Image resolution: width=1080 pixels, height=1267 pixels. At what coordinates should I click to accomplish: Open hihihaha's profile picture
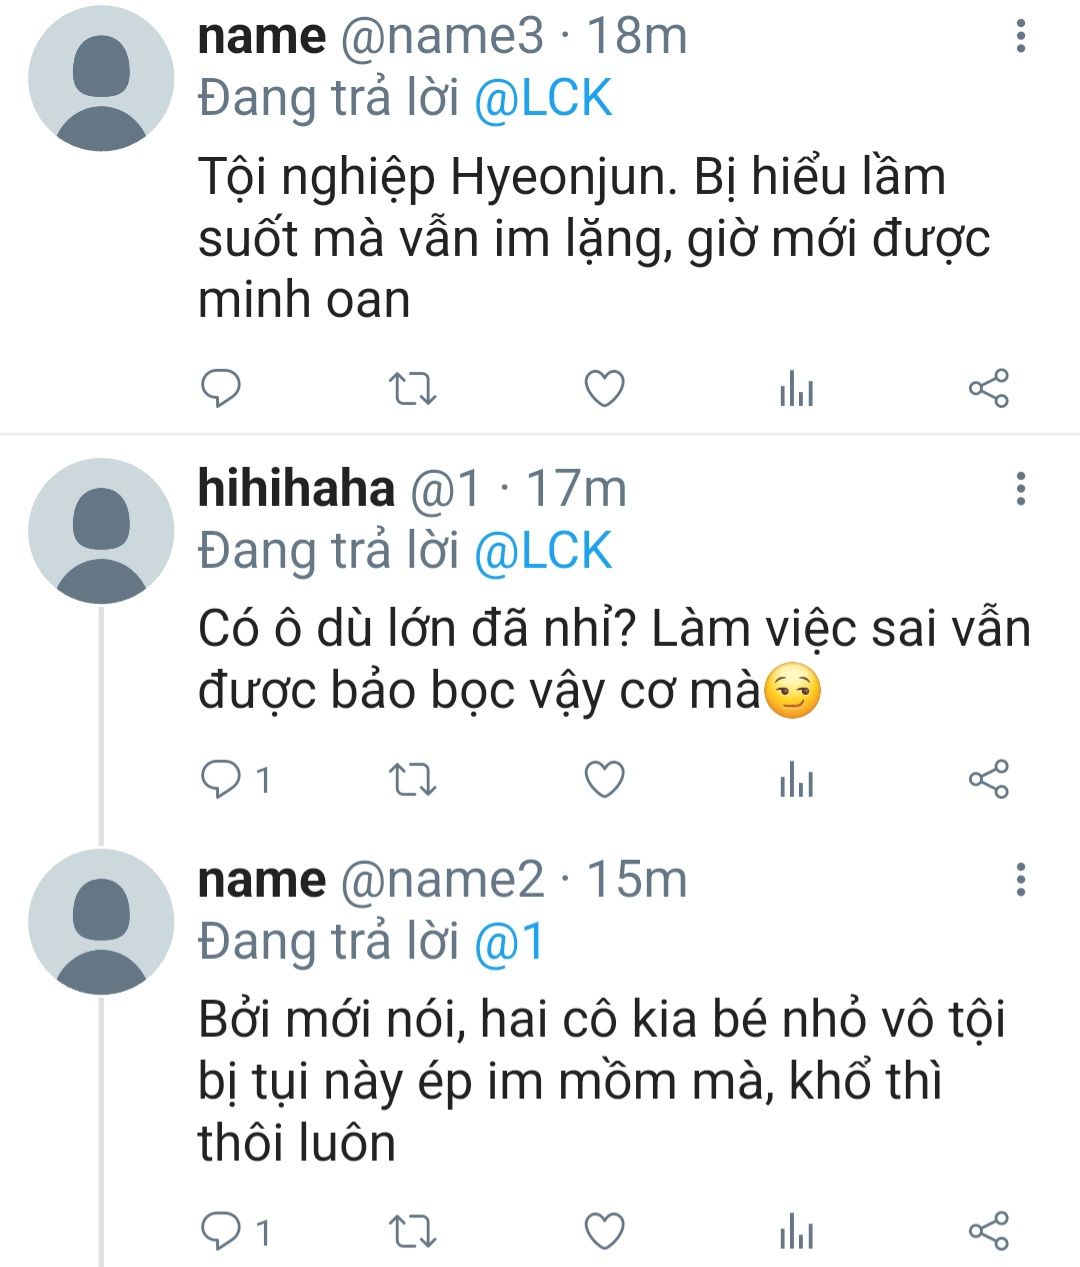(x=101, y=531)
